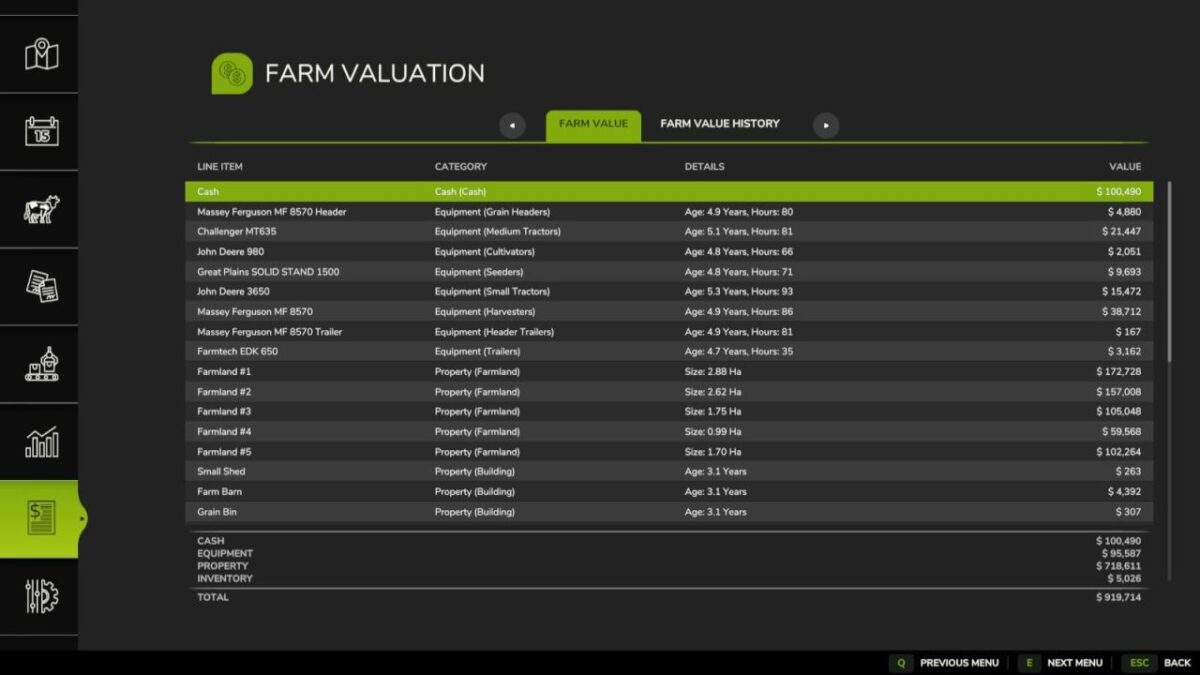Click the right arrow beside Farm Value History
The width and height of the screenshot is (1200, 675).
click(827, 124)
